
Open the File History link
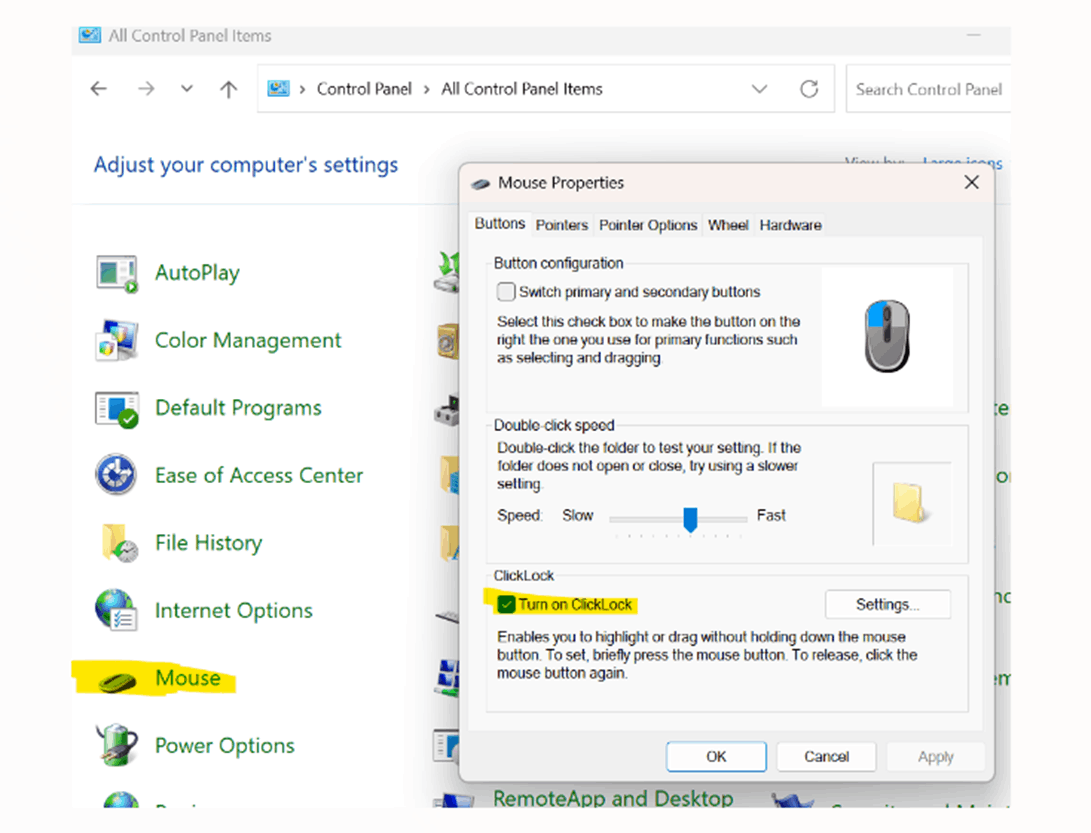[x=208, y=543]
